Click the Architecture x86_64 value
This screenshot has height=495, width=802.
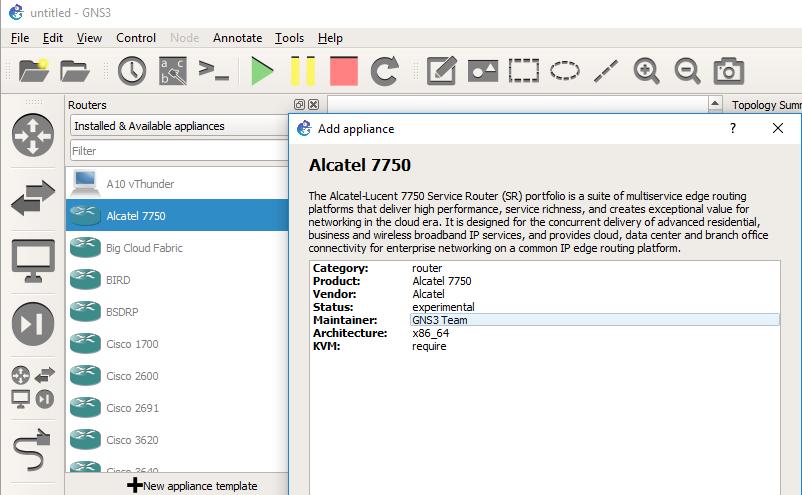(x=430, y=333)
